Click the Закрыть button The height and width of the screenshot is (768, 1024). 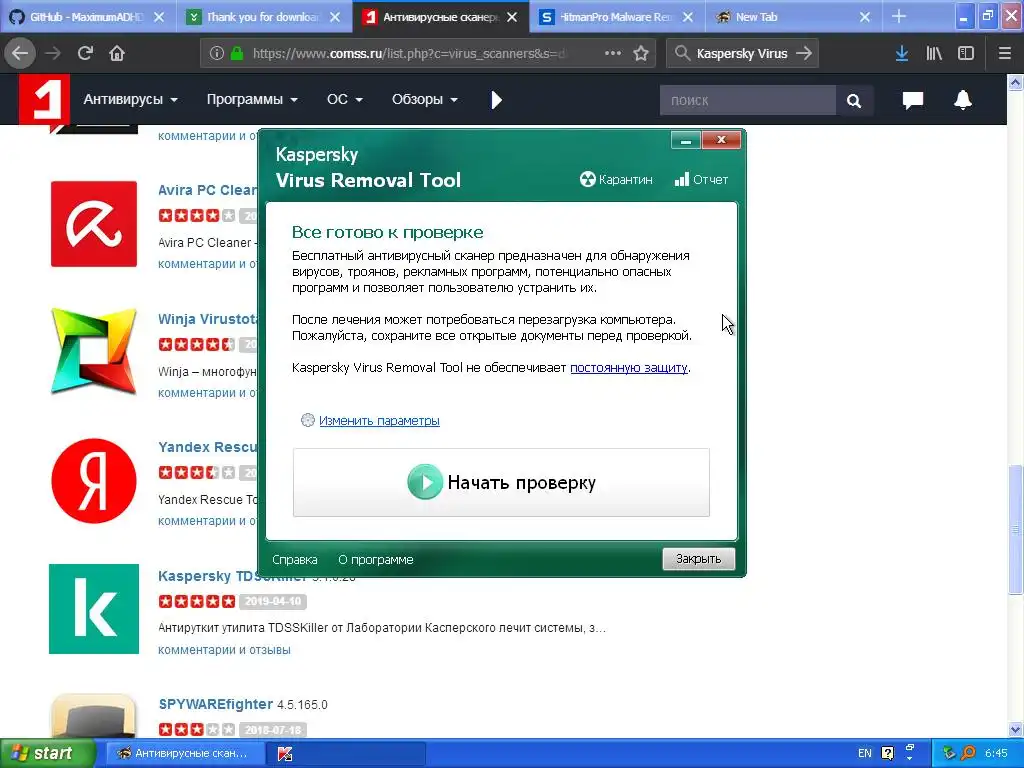point(698,559)
